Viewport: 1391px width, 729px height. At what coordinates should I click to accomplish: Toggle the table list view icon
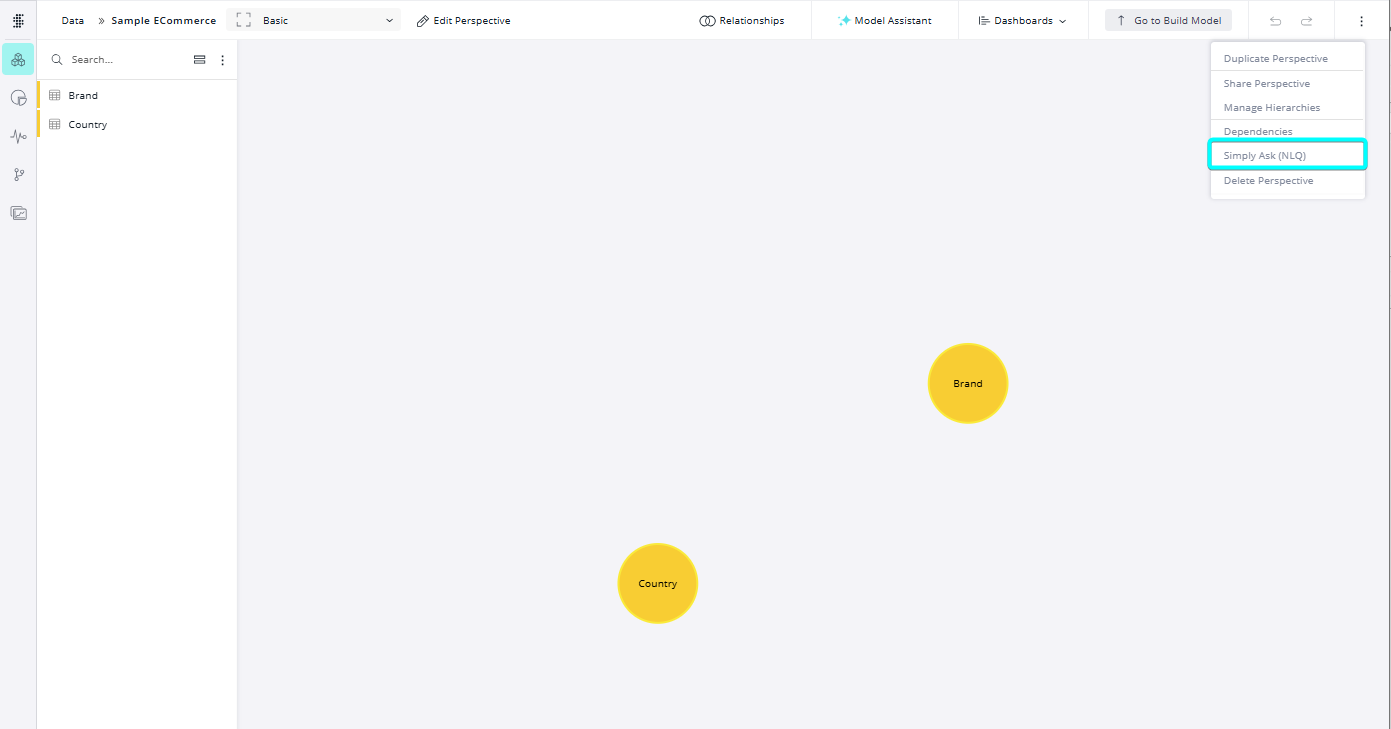coord(199,60)
